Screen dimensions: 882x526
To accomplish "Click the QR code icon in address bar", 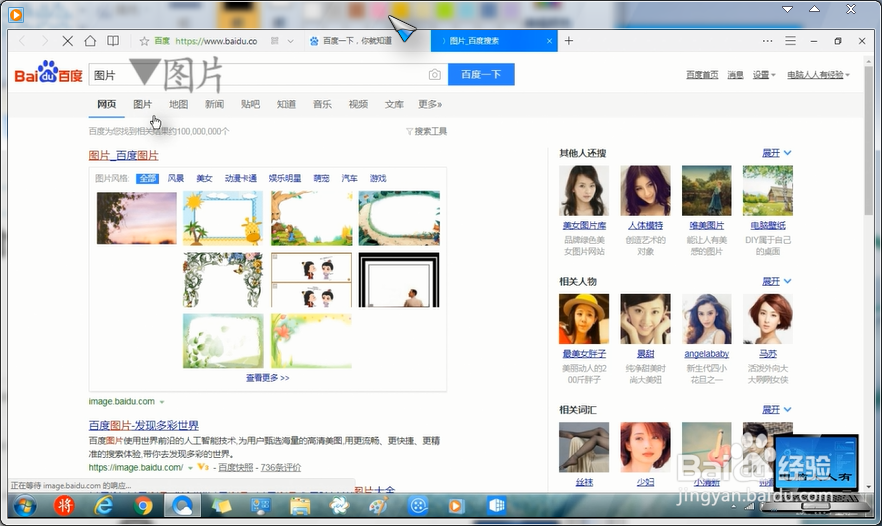I will [x=274, y=41].
